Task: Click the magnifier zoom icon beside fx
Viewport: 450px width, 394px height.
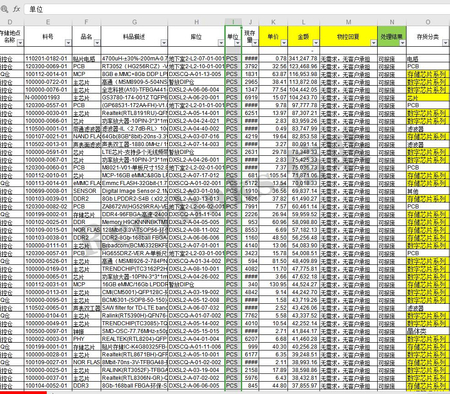Action: (5, 9)
